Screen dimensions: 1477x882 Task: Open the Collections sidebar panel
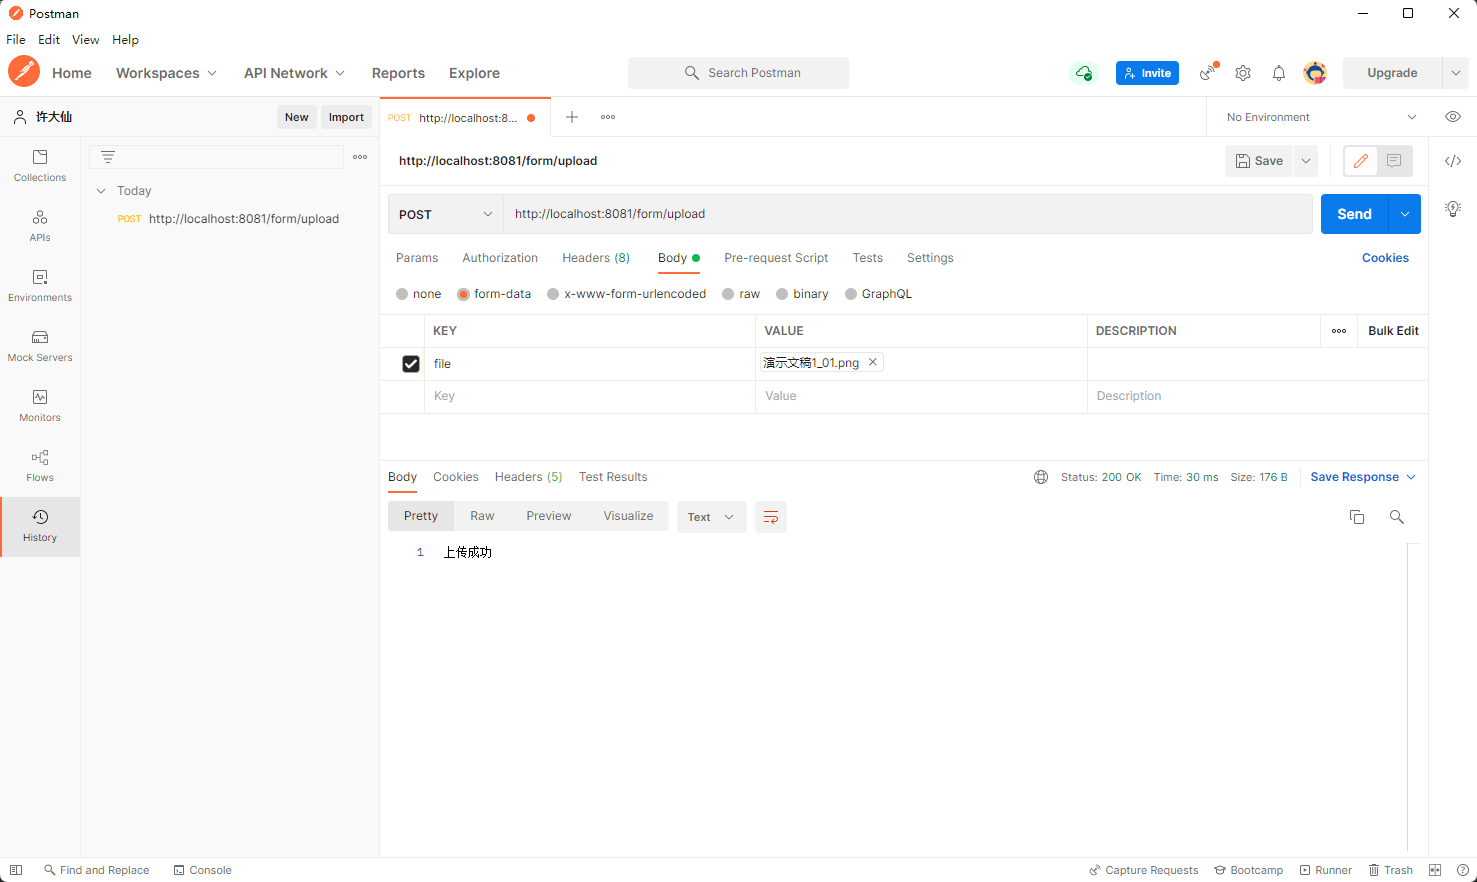pyautogui.click(x=40, y=166)
